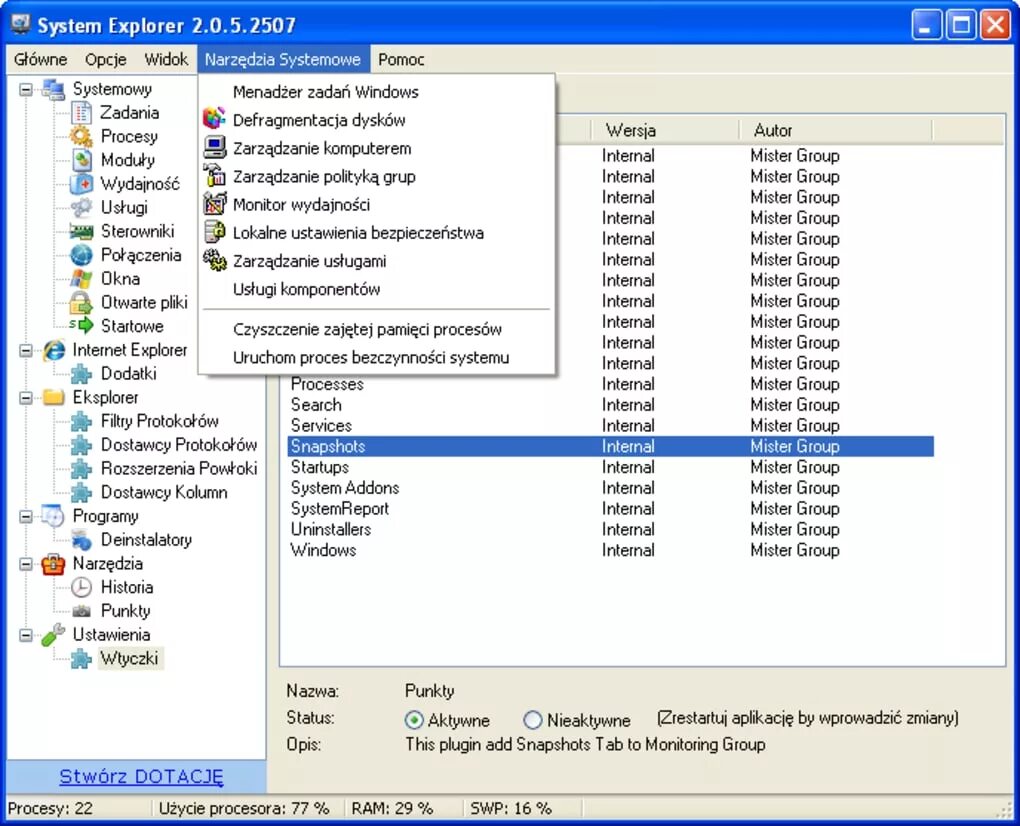1020x826 pixels.
Task: Select the Uninstallers plugin row
Action: 610,529
